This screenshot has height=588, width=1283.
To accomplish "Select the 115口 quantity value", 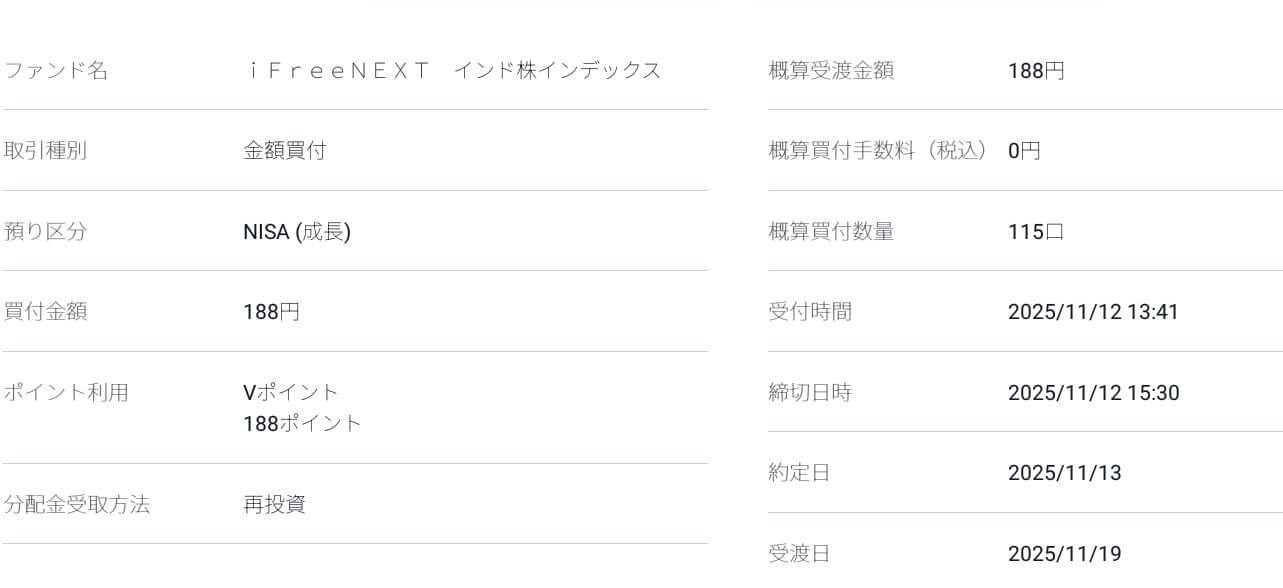I will click(x=1036, y=232).
